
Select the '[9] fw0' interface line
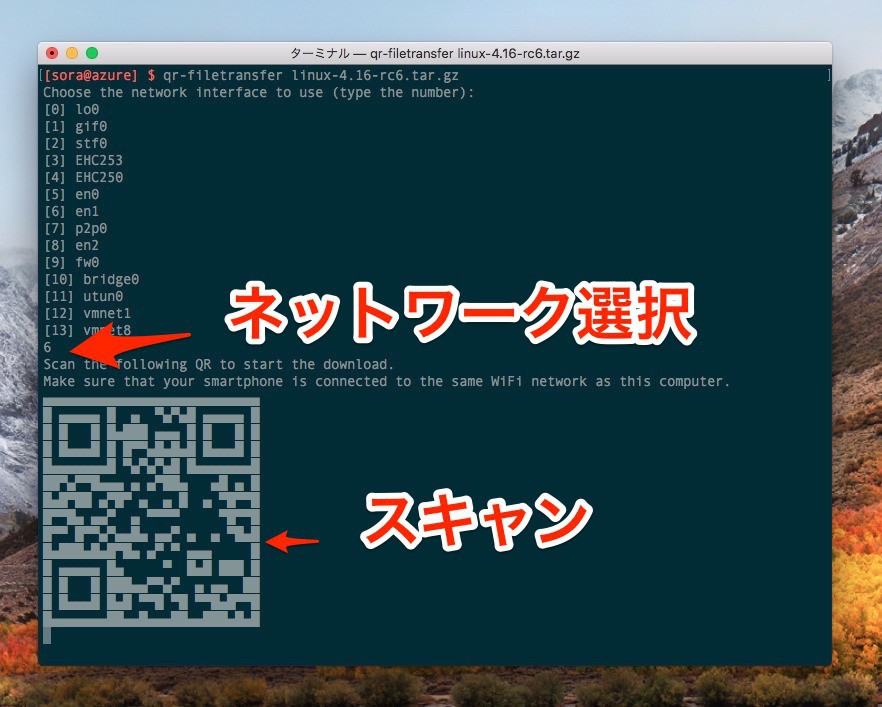(x=71, y=262)
